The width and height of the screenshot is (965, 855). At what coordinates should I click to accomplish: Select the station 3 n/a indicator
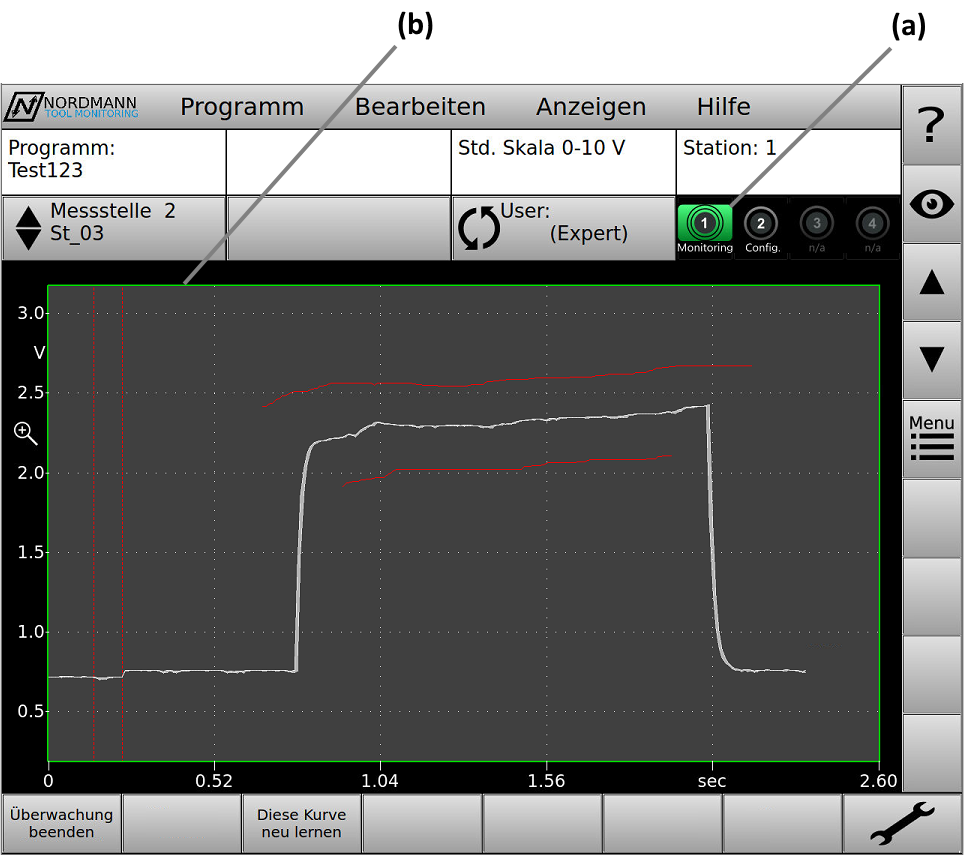pyautogui.click(x=816, y=229)
